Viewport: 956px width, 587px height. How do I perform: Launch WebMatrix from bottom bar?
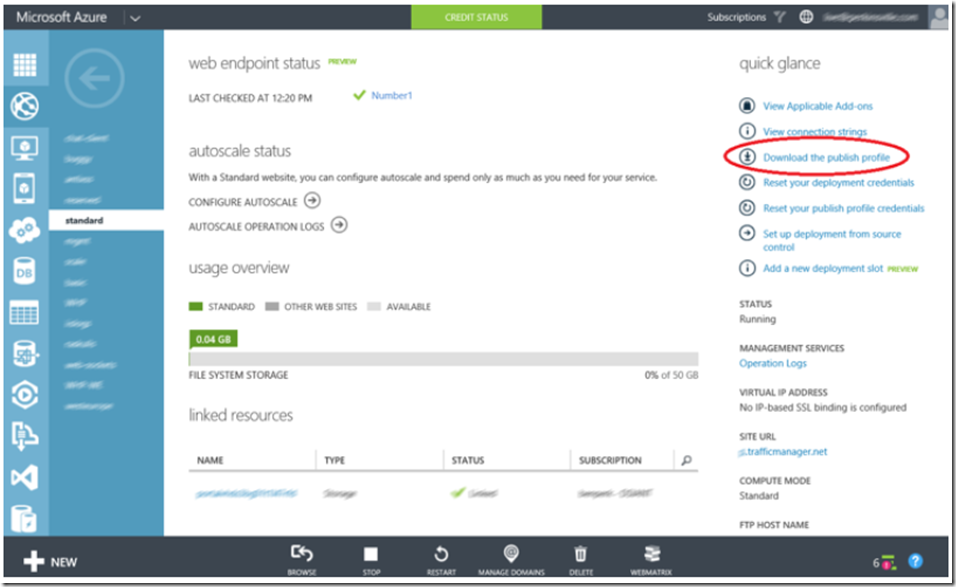[x=651, y=560]
